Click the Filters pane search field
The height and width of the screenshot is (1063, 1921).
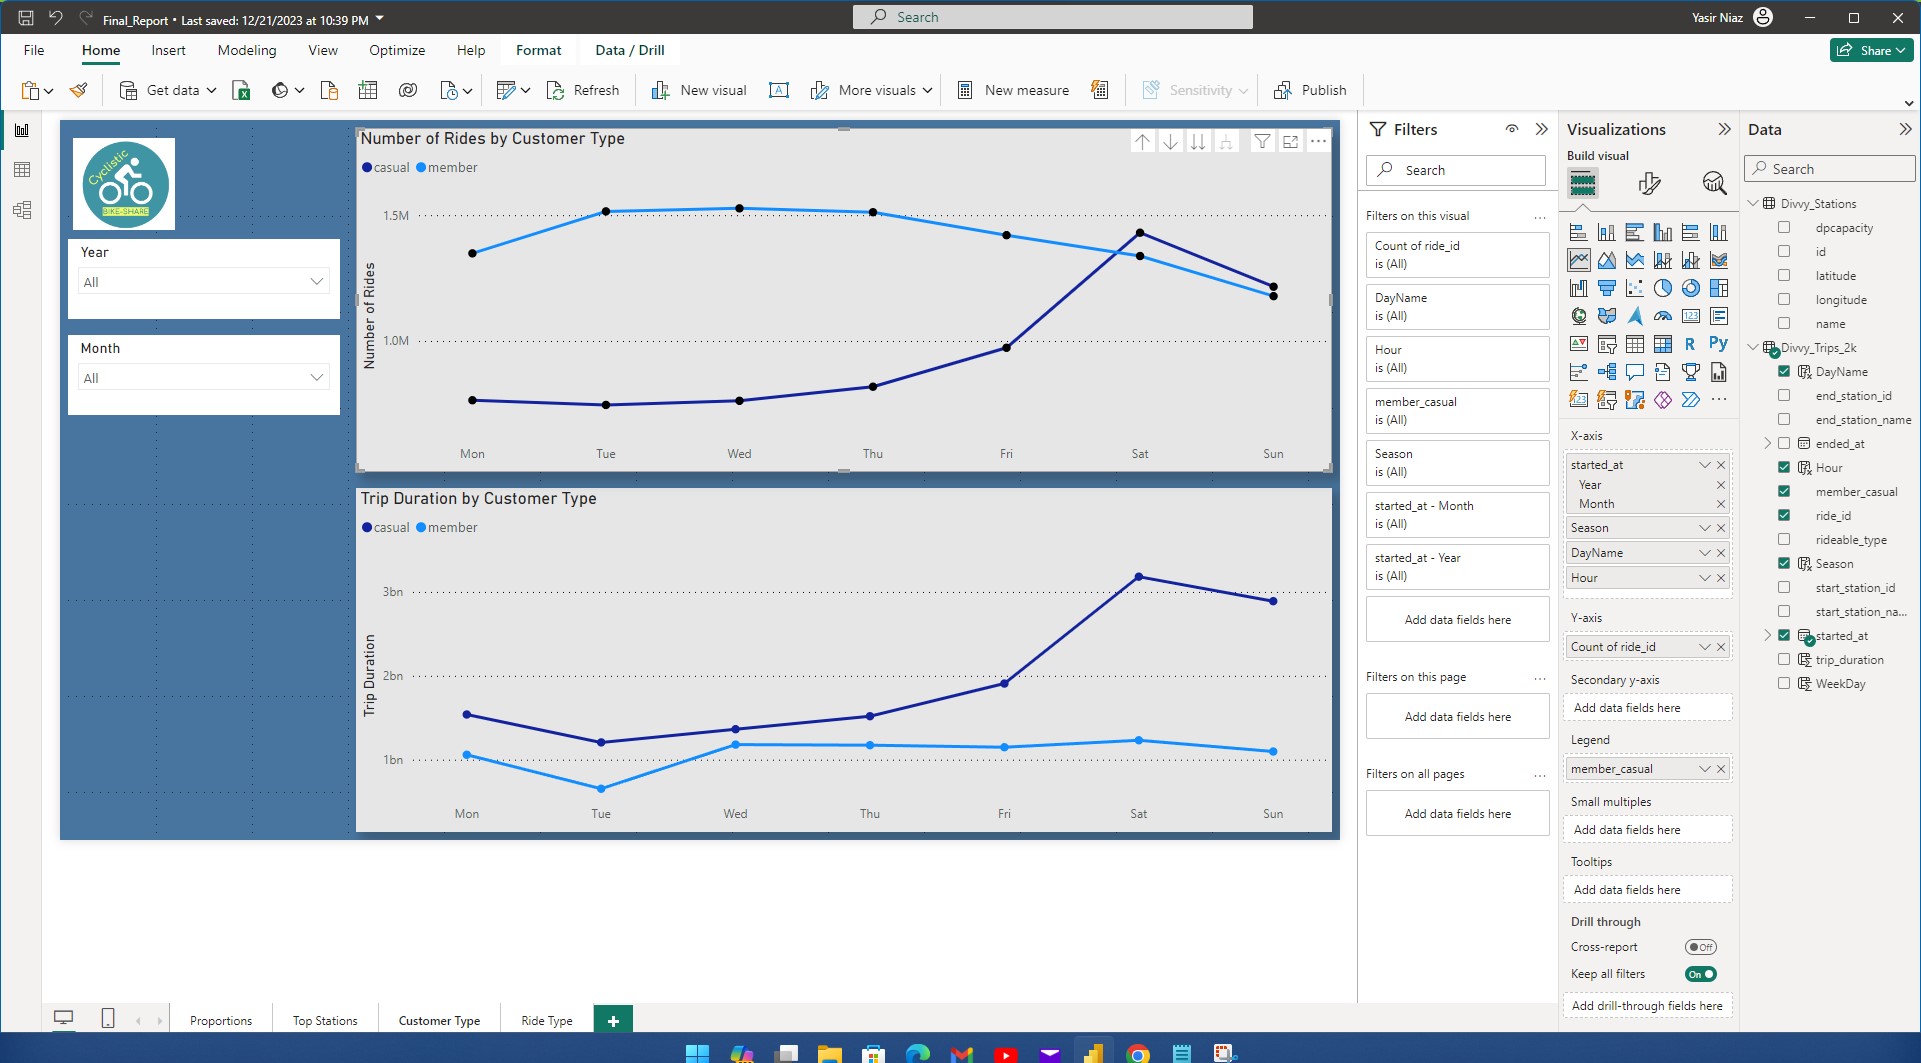[x=1456, y=170]
